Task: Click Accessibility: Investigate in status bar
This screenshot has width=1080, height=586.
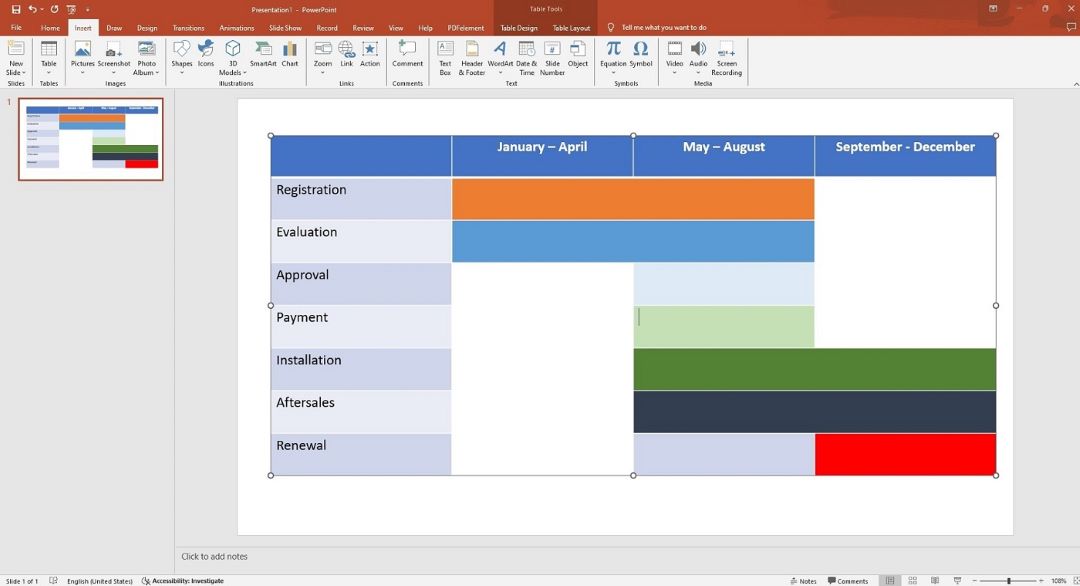Action: click(x=183, y=581)
